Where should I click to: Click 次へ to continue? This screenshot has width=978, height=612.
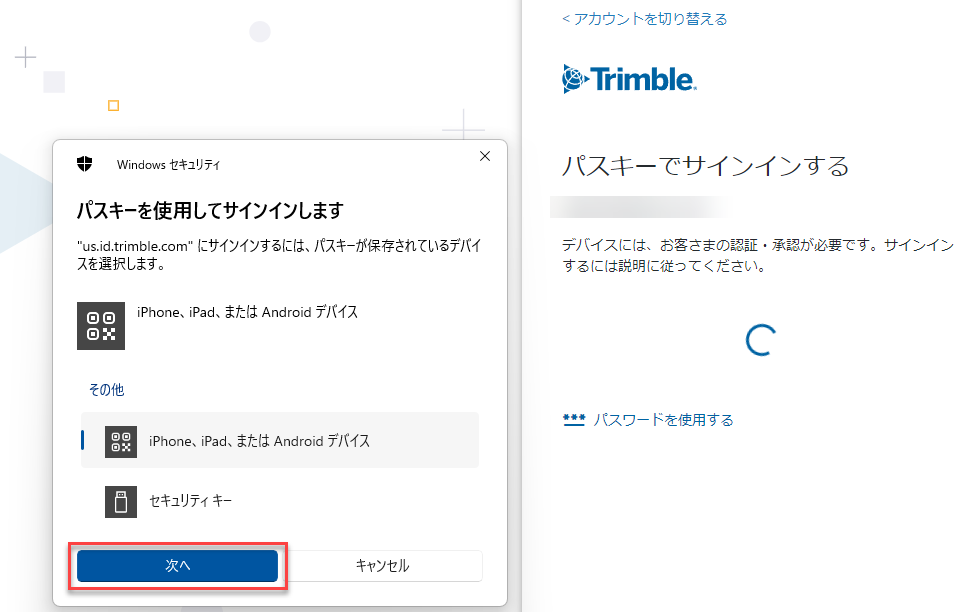[177, 565]
